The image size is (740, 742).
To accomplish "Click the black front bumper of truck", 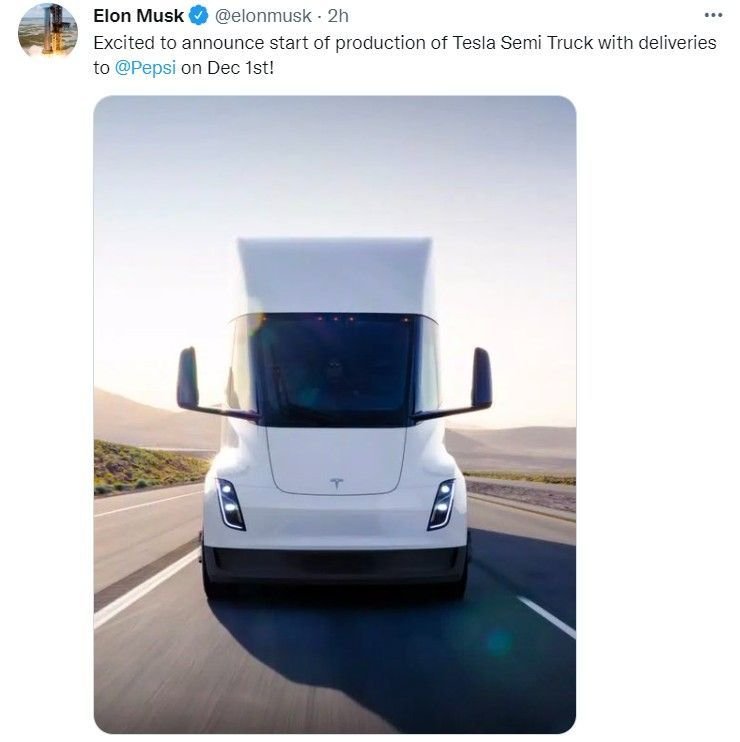I will pos(335,565).
